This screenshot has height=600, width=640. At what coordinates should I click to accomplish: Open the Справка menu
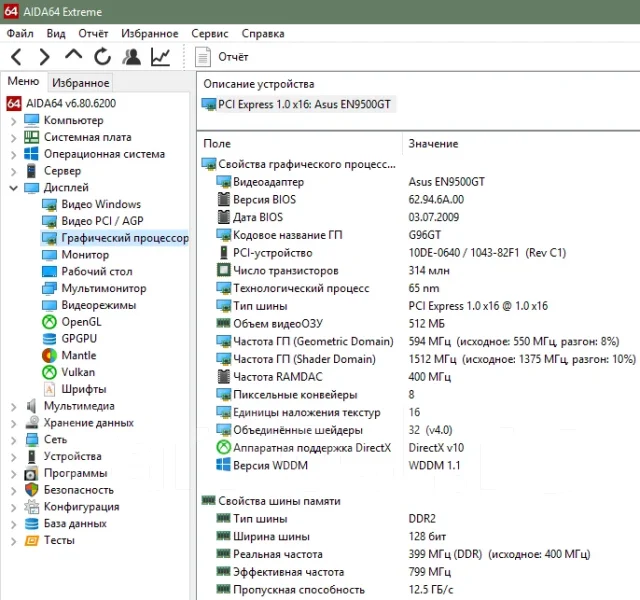point(263,33)
